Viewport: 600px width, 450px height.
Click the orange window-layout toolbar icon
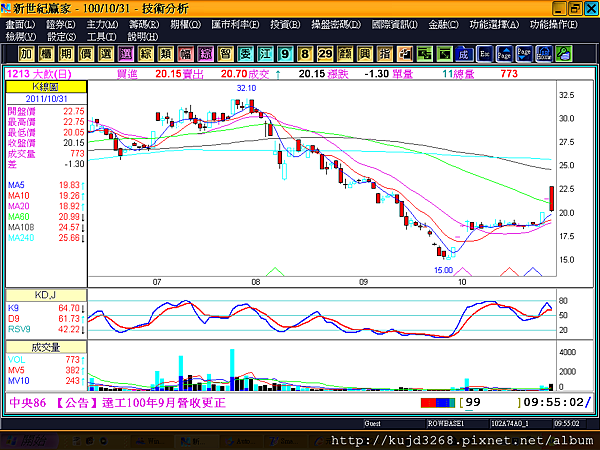coord(404,54)
